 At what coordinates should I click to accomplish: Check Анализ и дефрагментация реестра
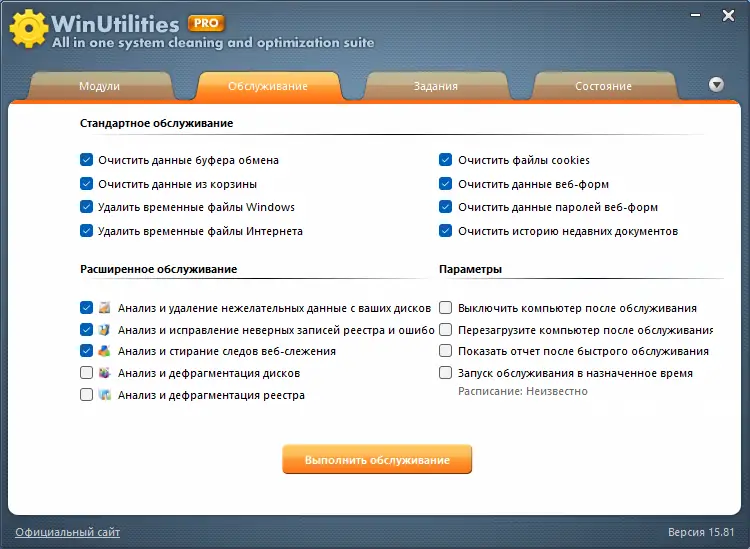click(x=86, y=395)
